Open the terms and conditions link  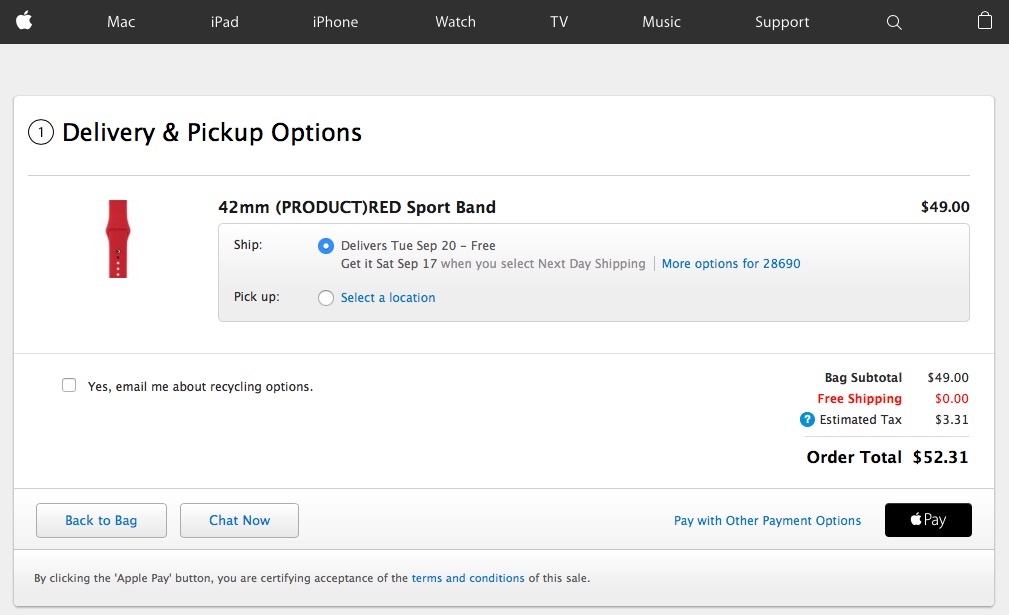pyautogui.click(x=468, y=578)
